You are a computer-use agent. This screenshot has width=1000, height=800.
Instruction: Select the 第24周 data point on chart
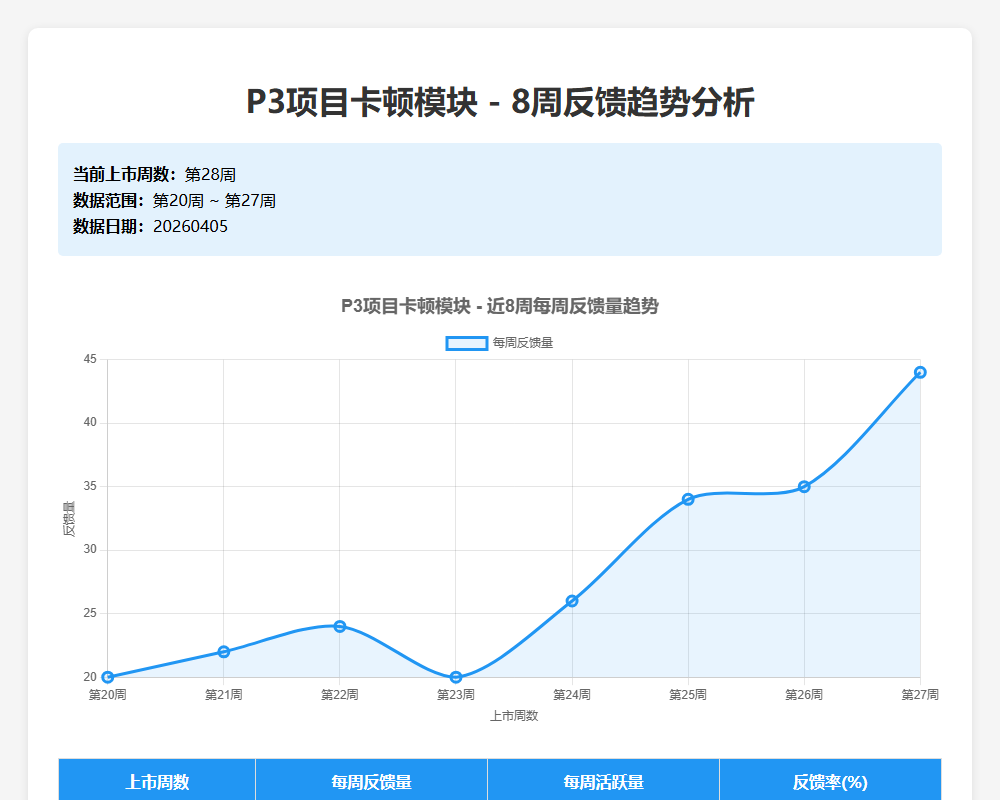click(572, 601)
